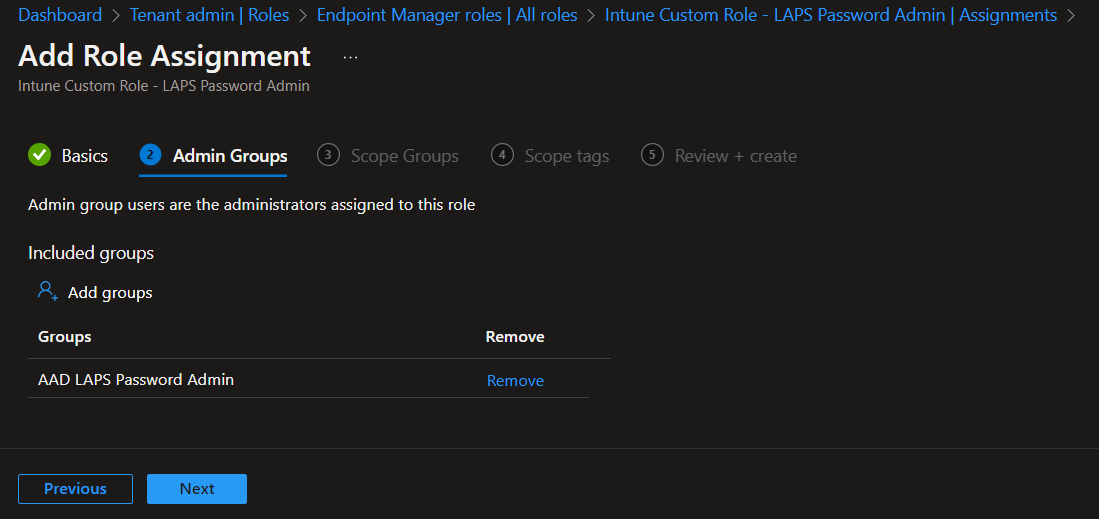Click the Next button
The image size is (1099, 519).
[x=197, y=489]
